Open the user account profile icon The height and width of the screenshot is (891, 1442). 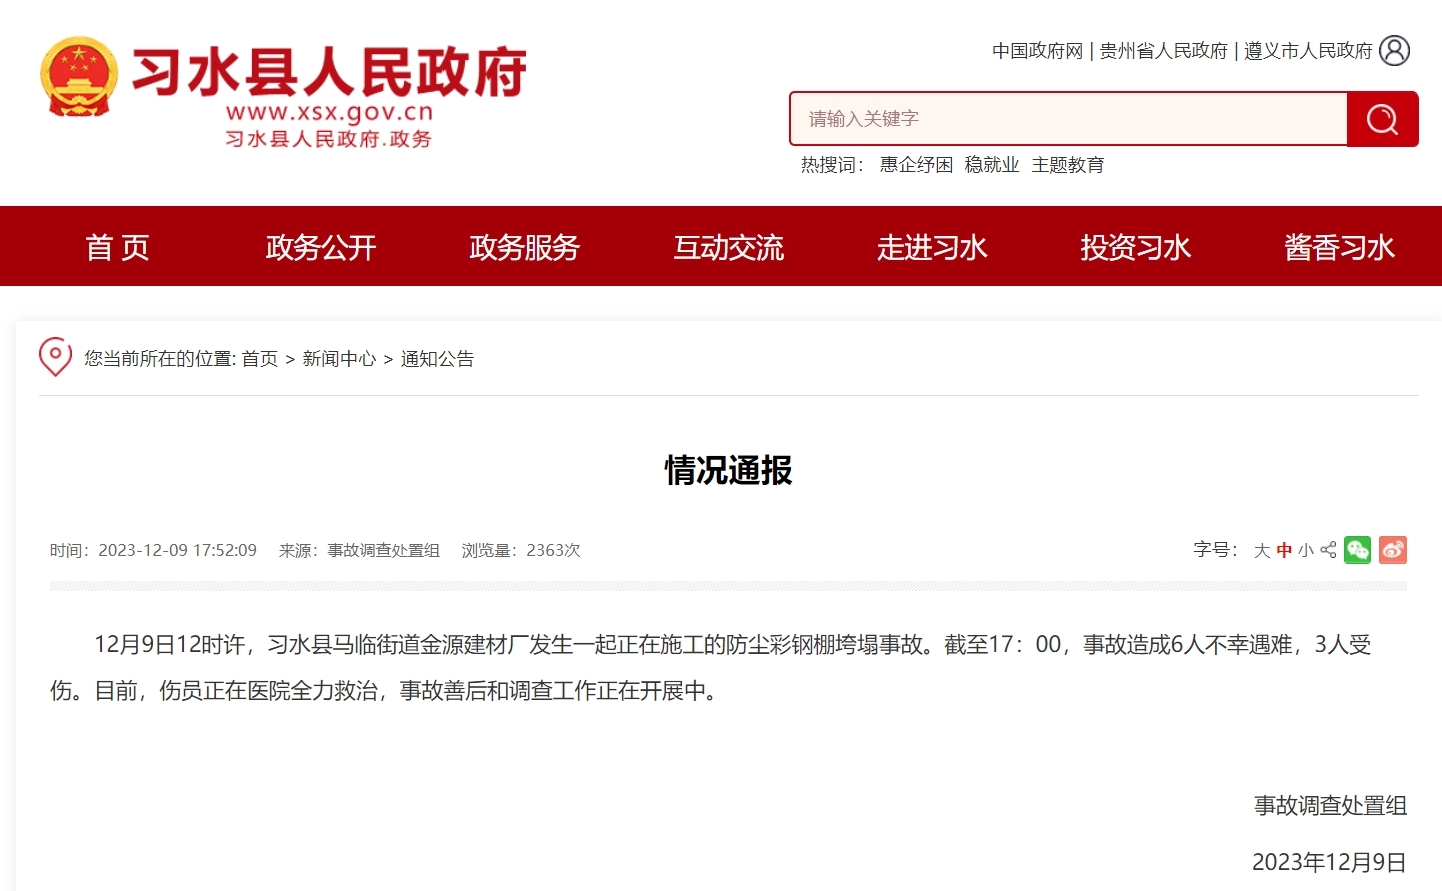[x=1394, y=50]
